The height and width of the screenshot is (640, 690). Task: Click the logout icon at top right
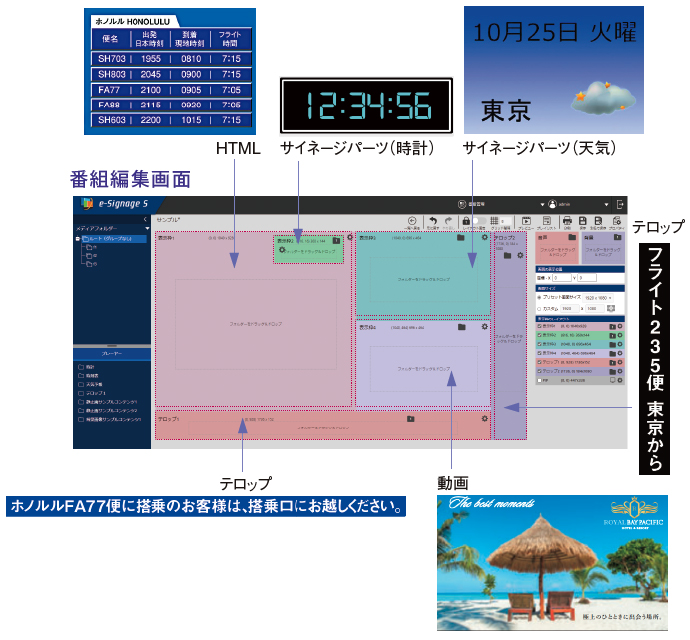(x=621, y=203)
